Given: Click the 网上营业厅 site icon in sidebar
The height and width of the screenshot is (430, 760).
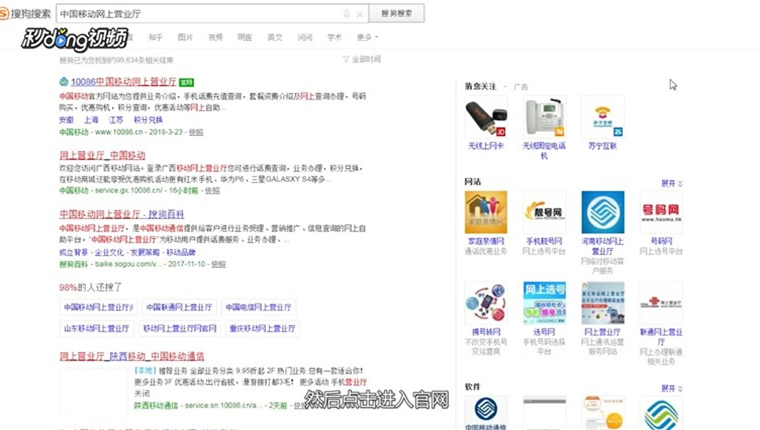Looking at the screenshot, I should (x=603, y=303).
